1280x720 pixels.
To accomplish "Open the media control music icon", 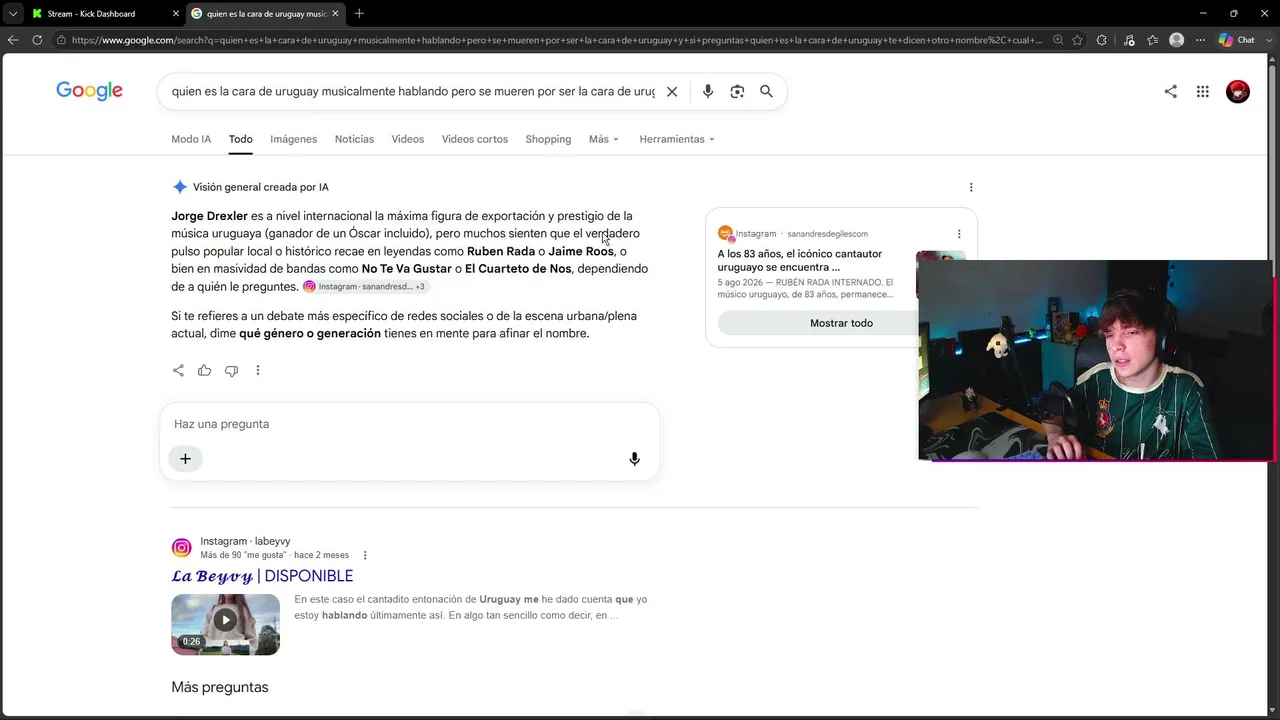I will point(1129,40).
